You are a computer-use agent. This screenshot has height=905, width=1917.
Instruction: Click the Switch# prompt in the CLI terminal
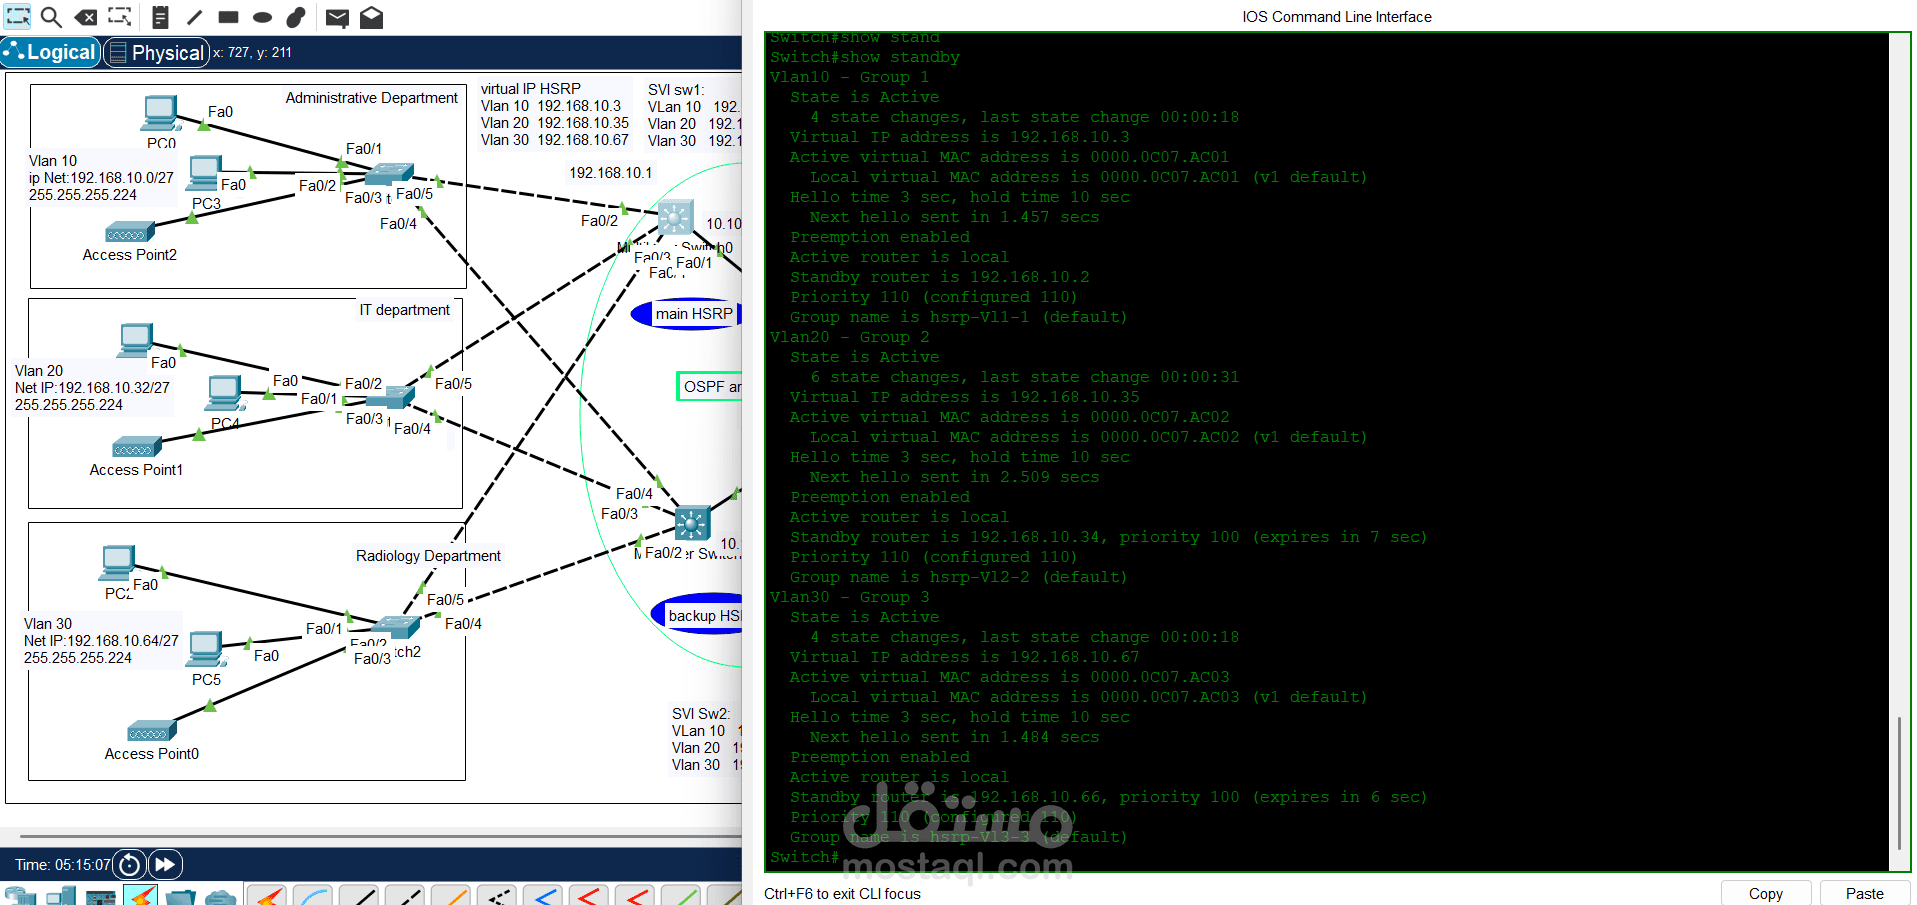804,857
